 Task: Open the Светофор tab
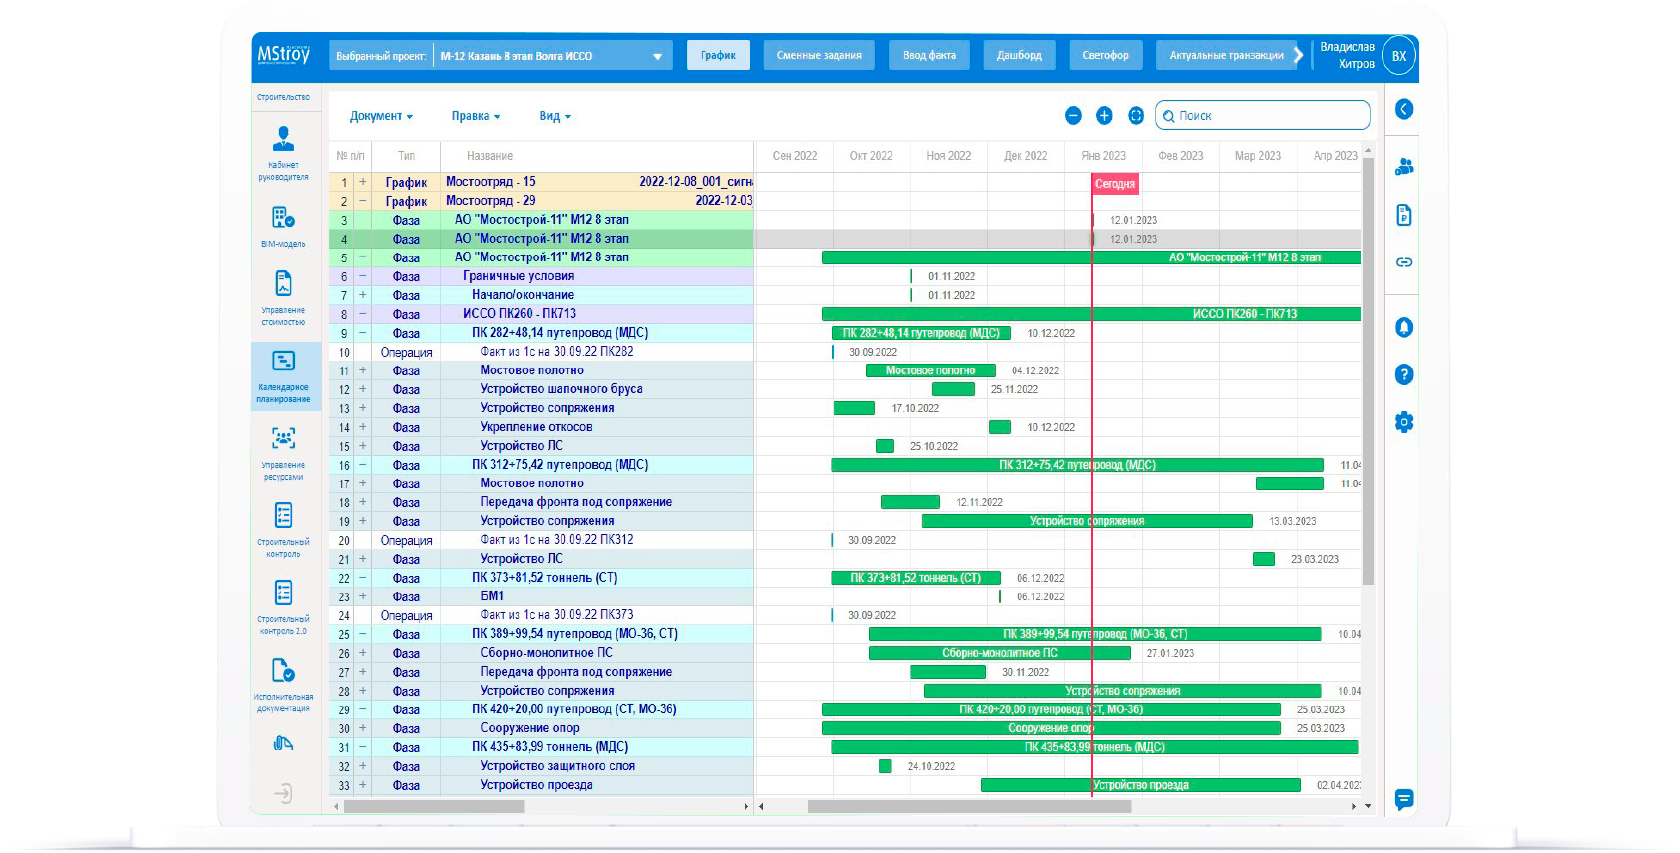[1105, 55]
